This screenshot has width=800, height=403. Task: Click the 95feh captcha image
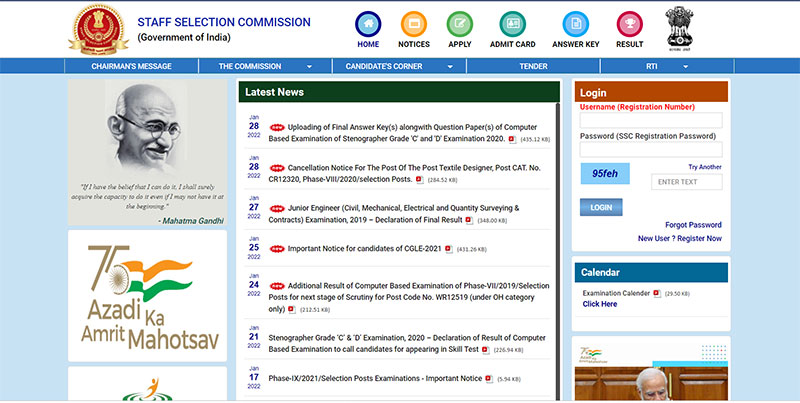pyautogui.click(x=605, y=173)
